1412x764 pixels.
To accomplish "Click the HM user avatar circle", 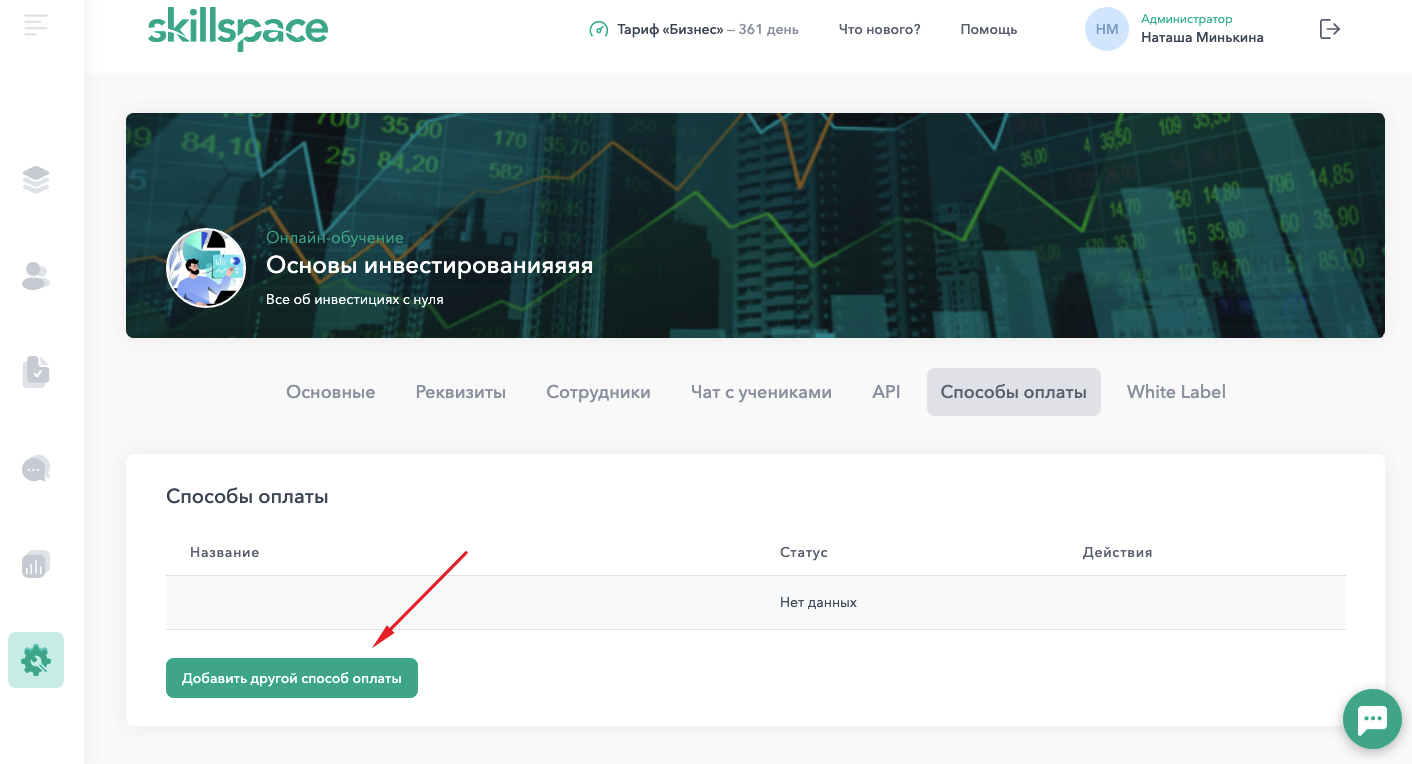I will (x=1107, y=29).
